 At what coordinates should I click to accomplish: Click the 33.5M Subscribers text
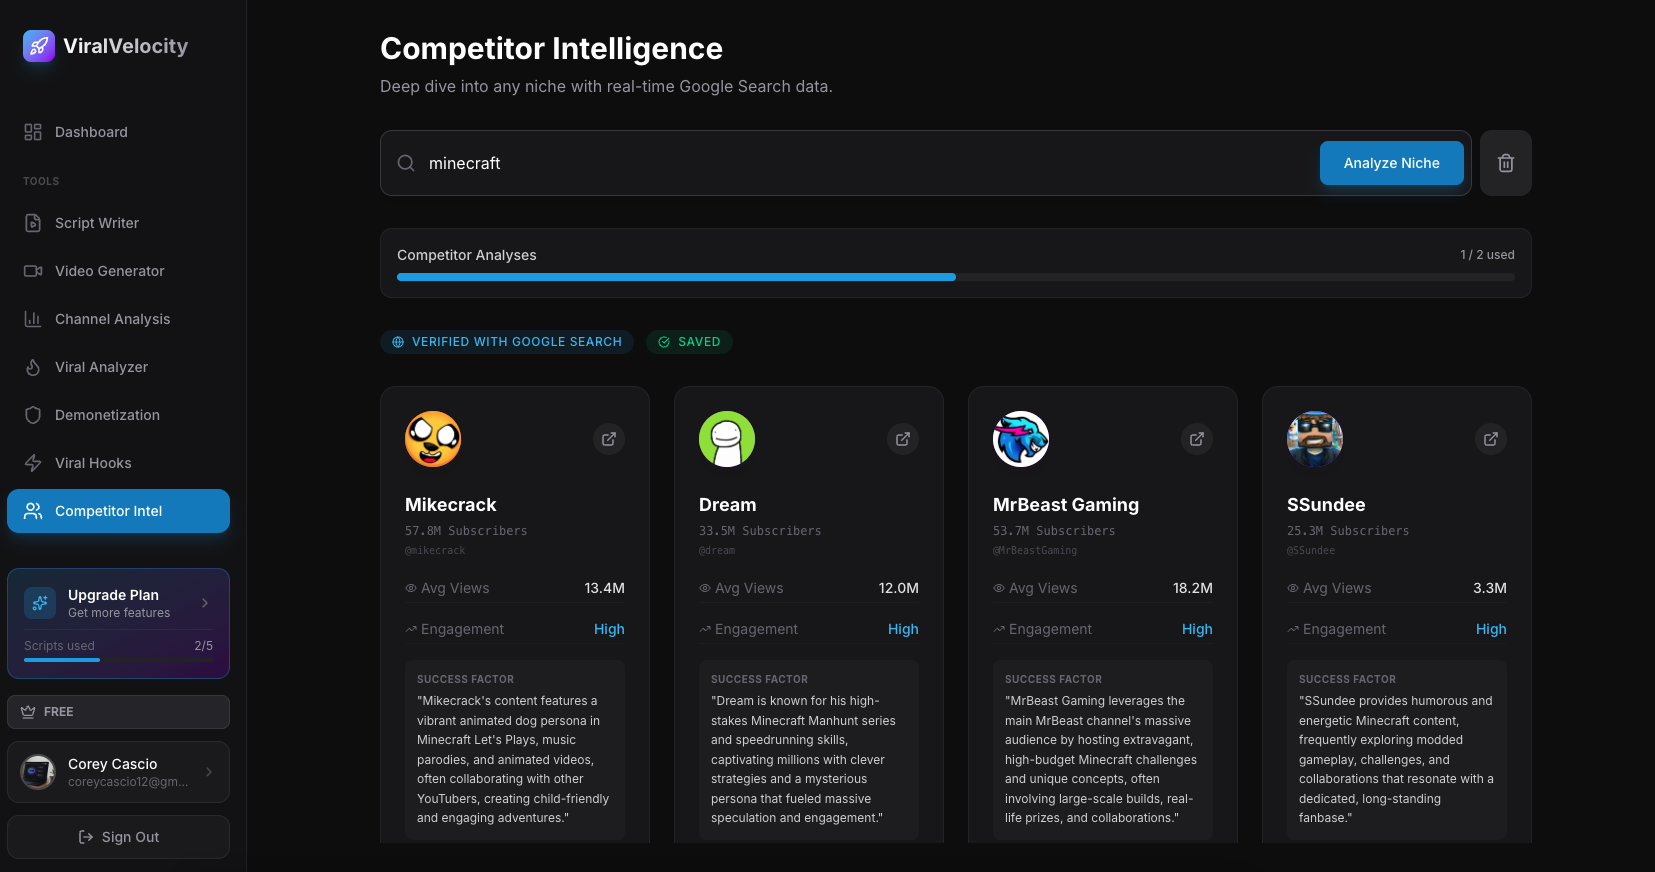point(760,531)
